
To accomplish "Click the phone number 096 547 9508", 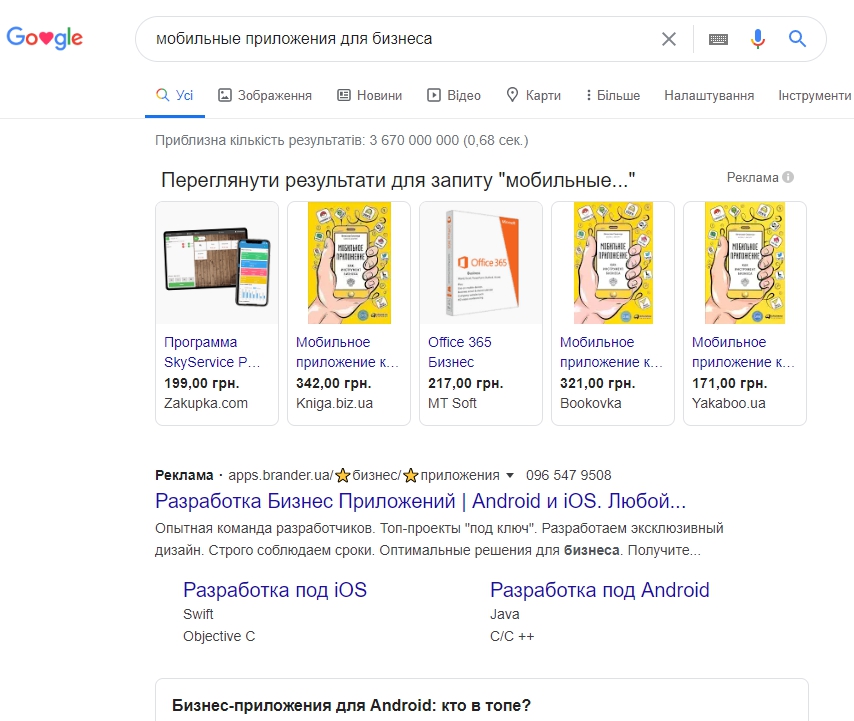I will point(569,475).
